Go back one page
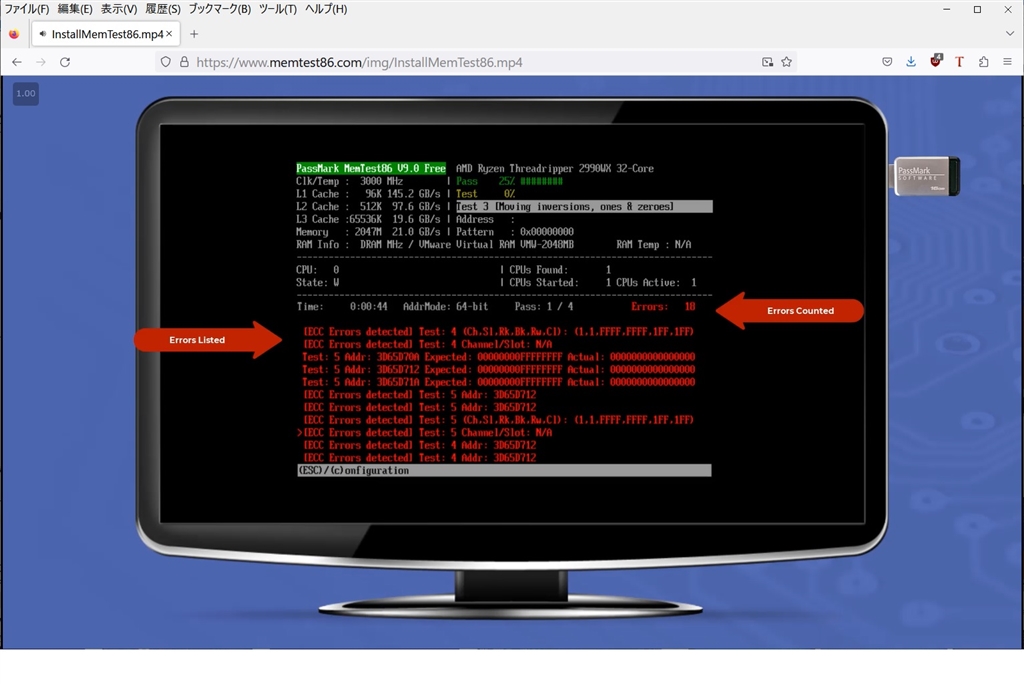This screenshot has height=684, width=1024. [17, 62]
